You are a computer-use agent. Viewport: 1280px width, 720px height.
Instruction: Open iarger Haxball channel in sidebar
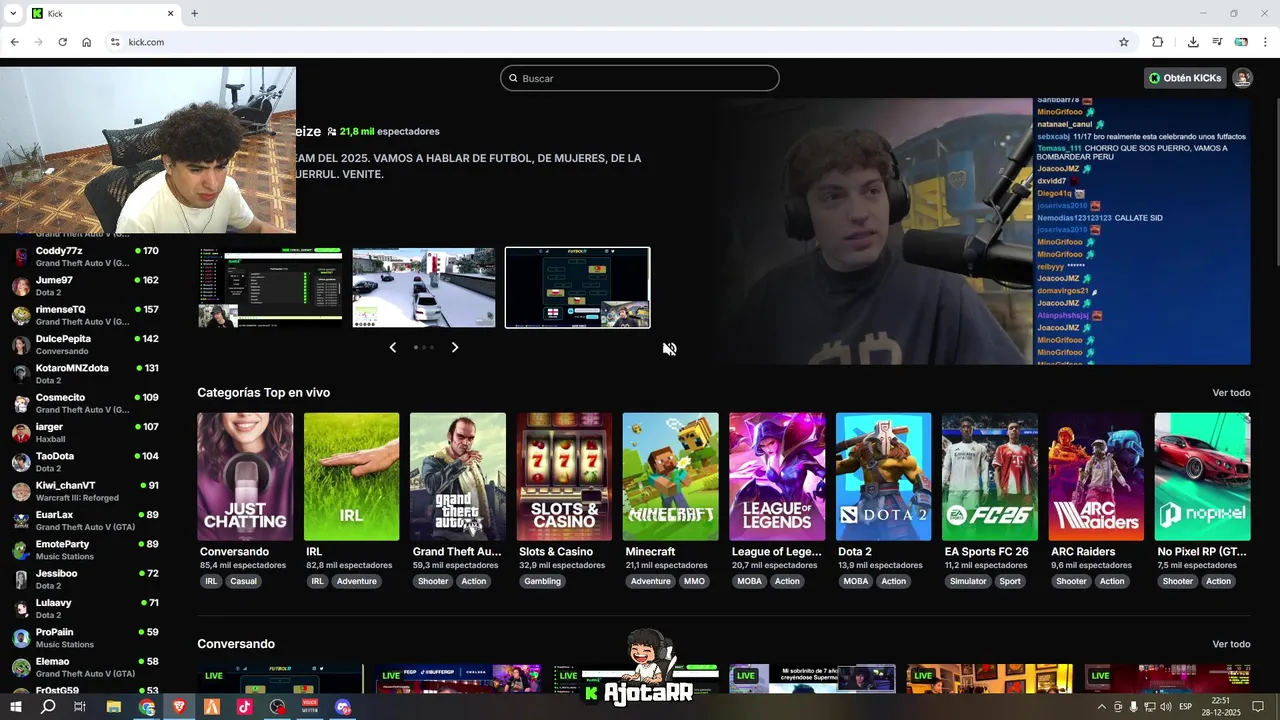pyautogui.click(x=85, y=433)
